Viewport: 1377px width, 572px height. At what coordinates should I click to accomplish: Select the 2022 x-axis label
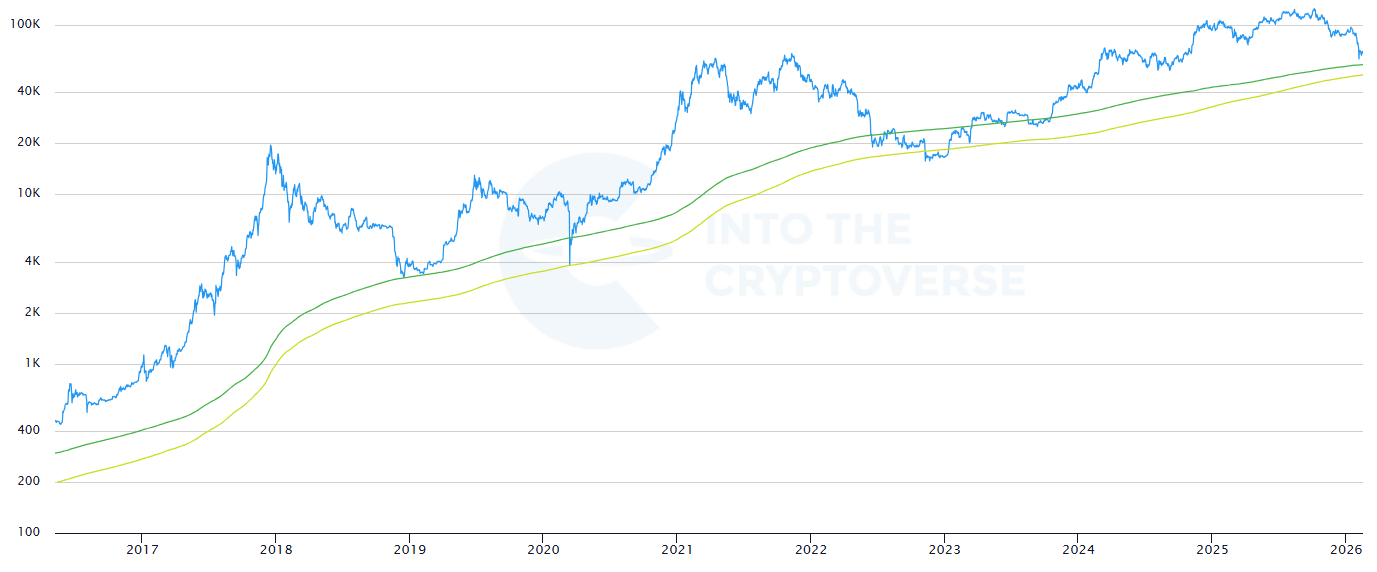[810, 549]
